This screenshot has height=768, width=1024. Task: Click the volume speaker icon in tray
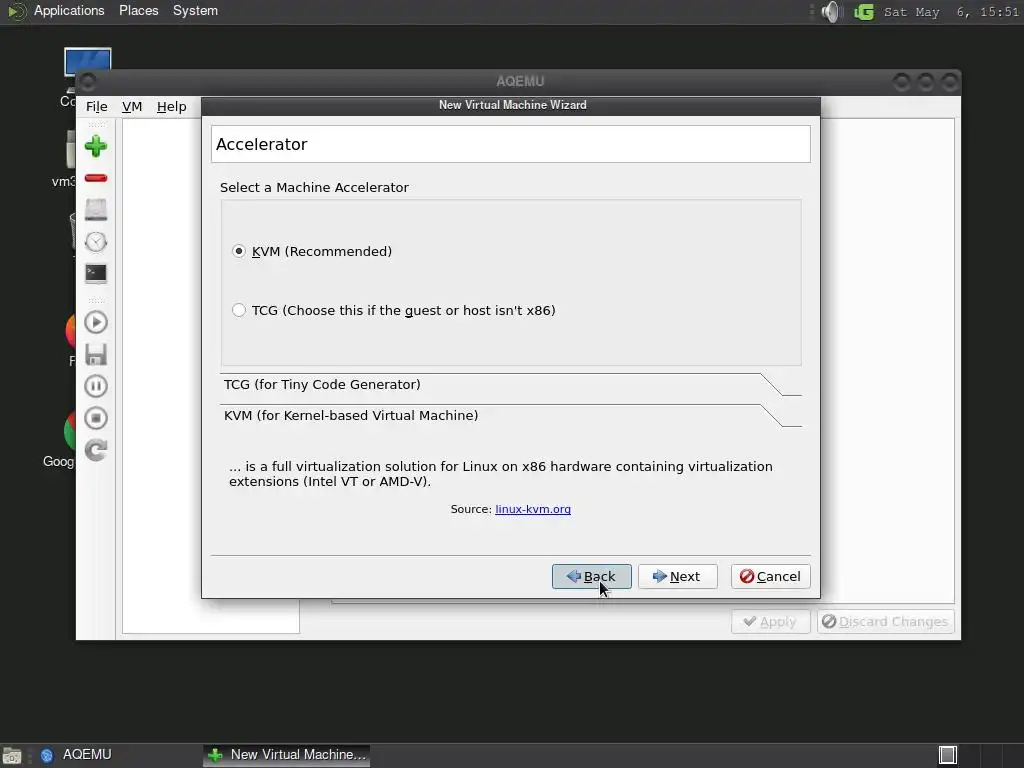[x=831, y=12]
